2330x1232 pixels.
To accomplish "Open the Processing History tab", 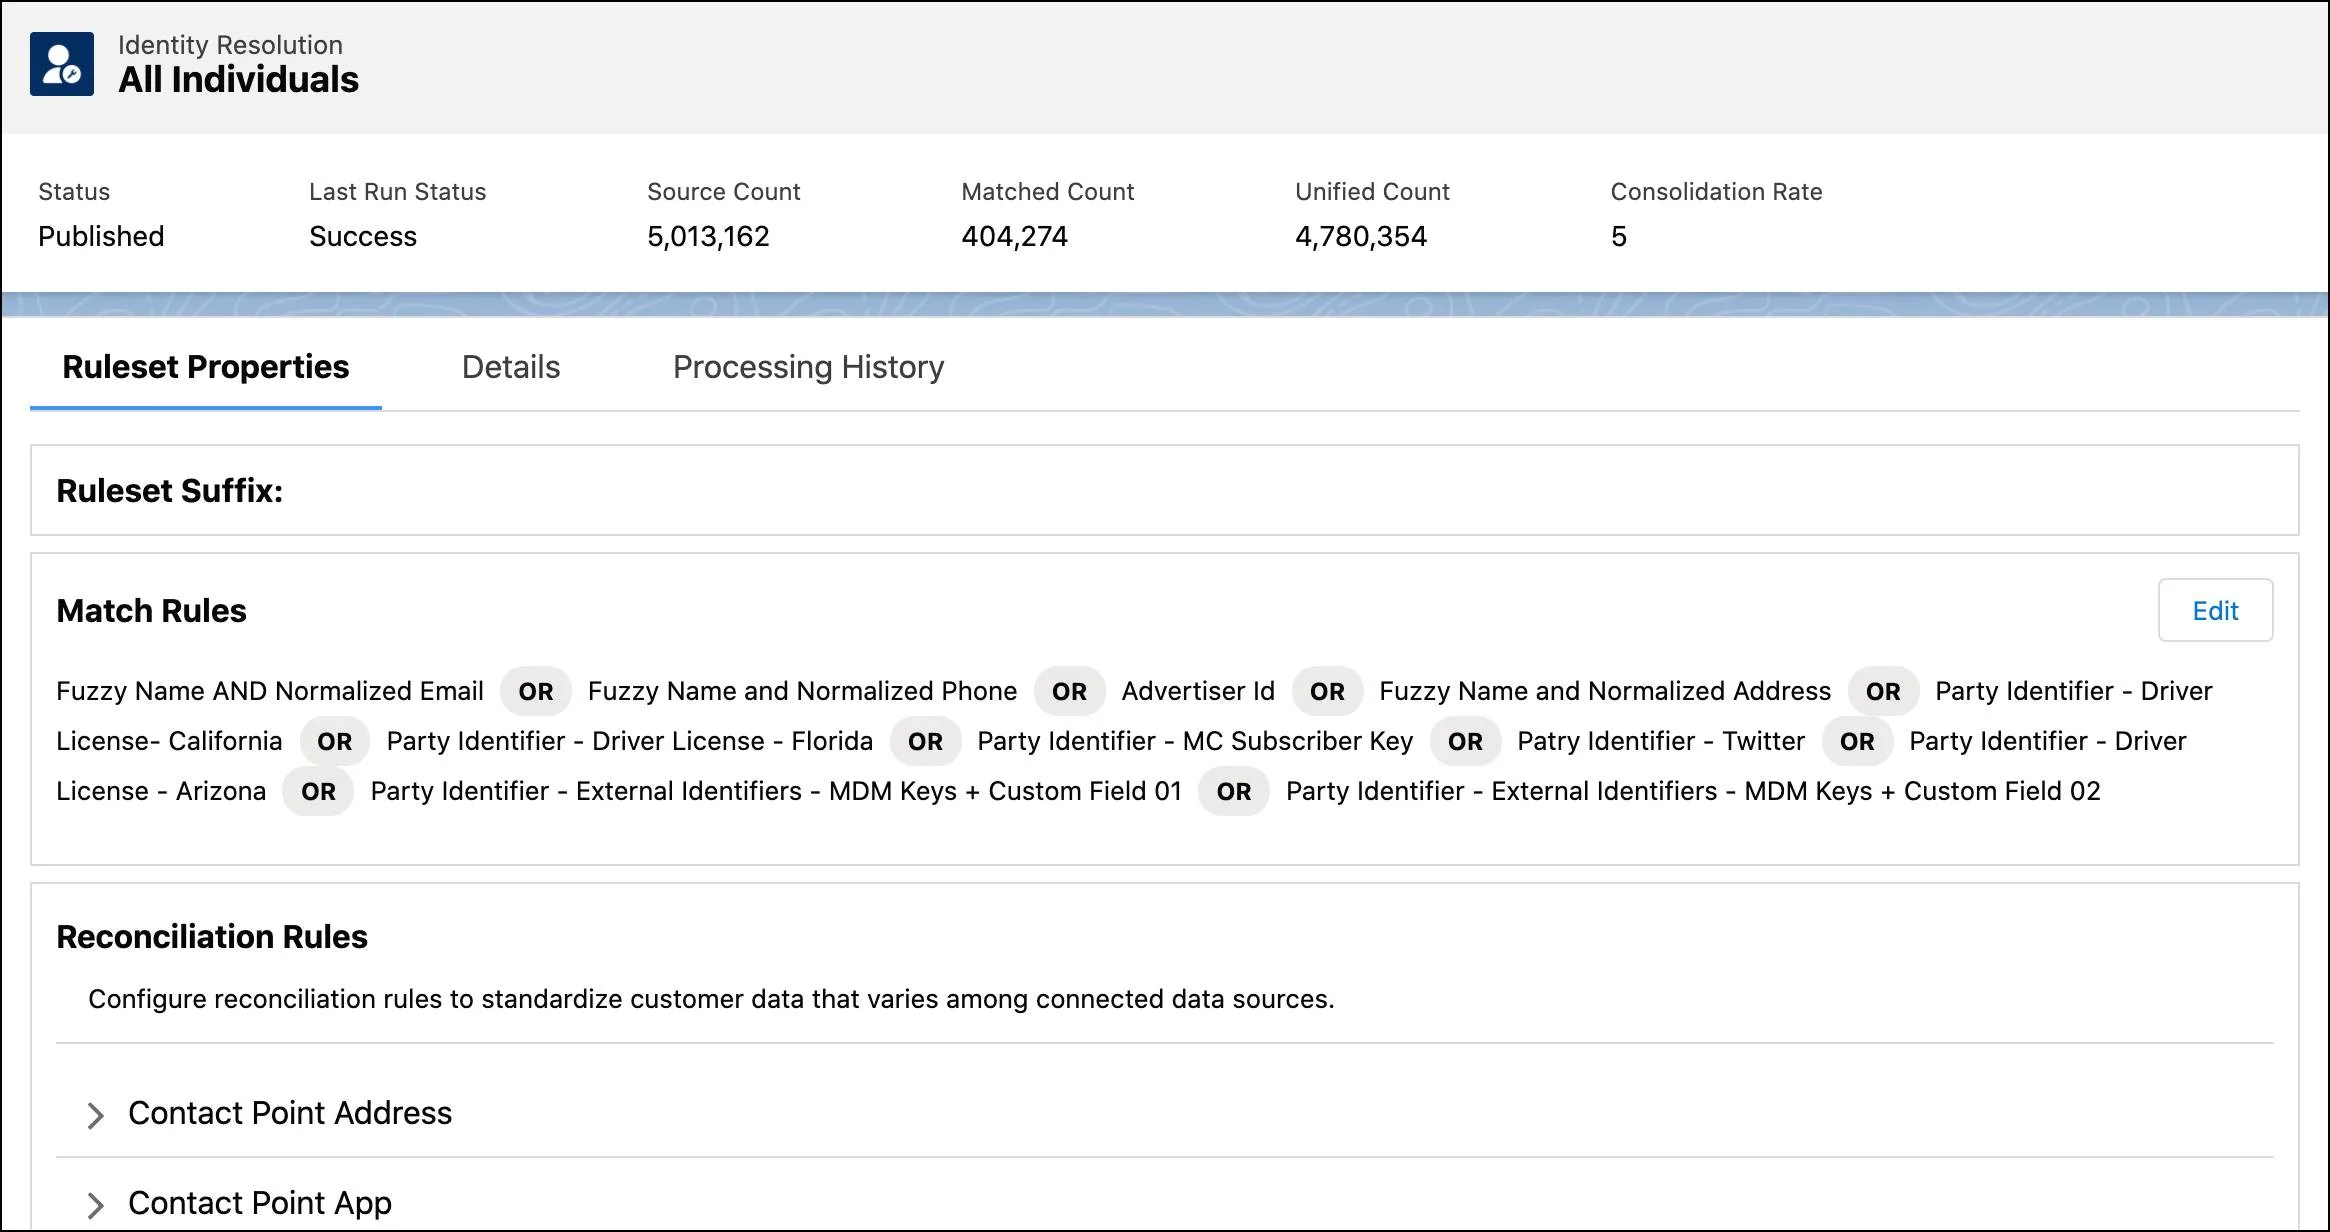I will click(x=808, y=367).
